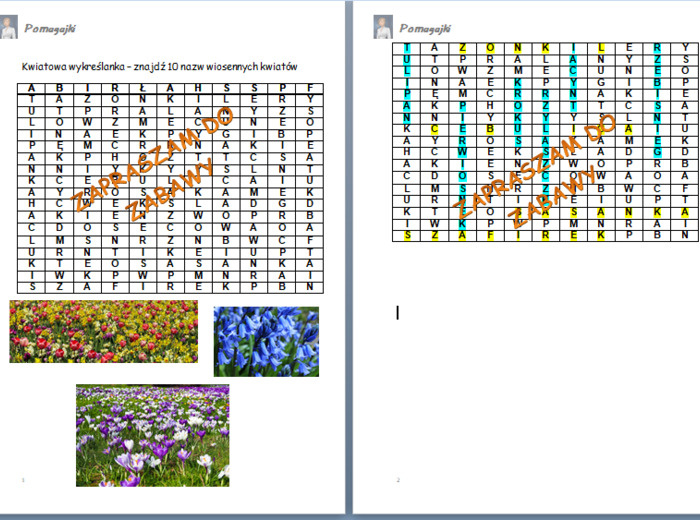The image size is (700, 520).
Task: Click yellow 'S' cell in solution grid's bottom-left corner
Action: coord(407,236)
